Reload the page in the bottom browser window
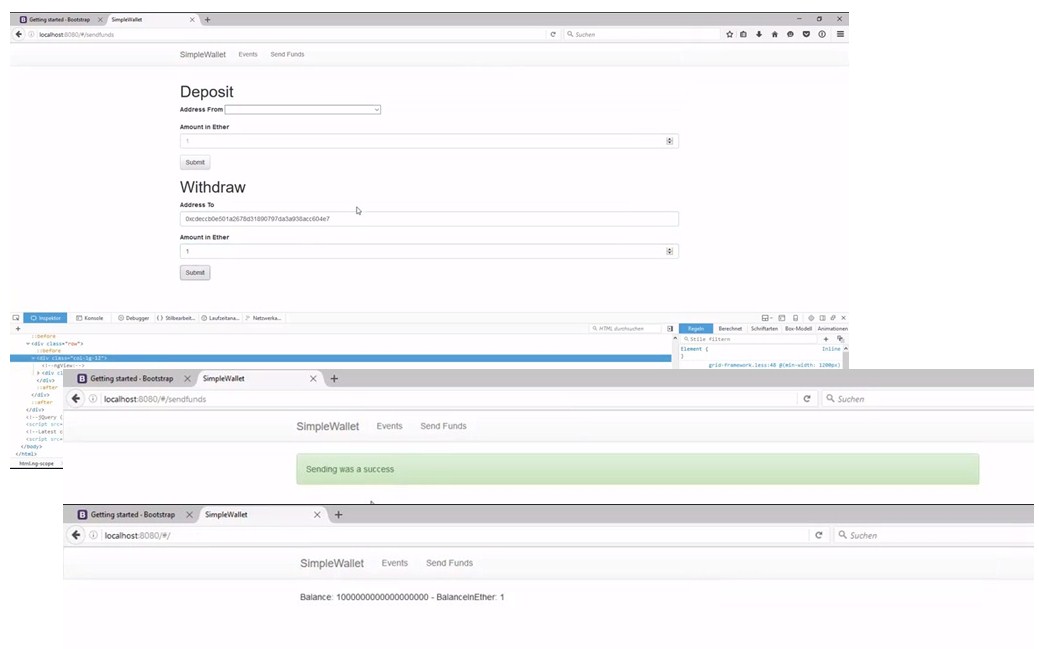1039x649 pixels. pyautogui.click(x=819, y=535)
